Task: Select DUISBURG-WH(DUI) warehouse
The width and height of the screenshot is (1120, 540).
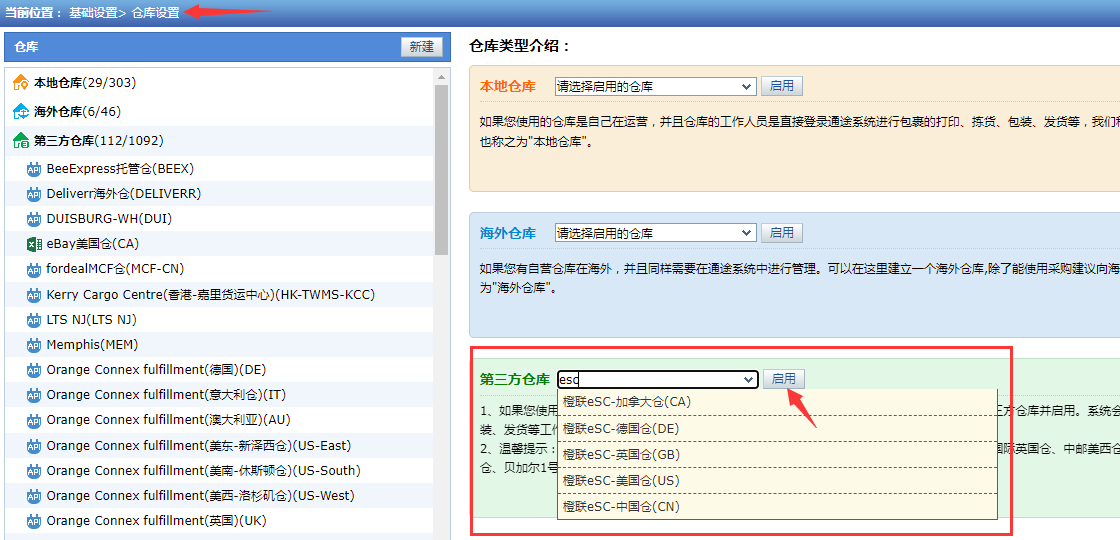Action: point(109,219)
